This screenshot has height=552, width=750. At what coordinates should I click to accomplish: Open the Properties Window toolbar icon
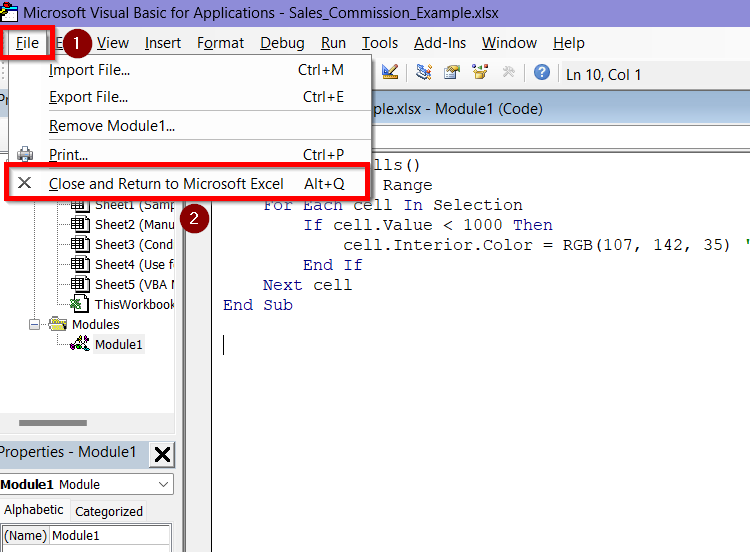[452, 72]
